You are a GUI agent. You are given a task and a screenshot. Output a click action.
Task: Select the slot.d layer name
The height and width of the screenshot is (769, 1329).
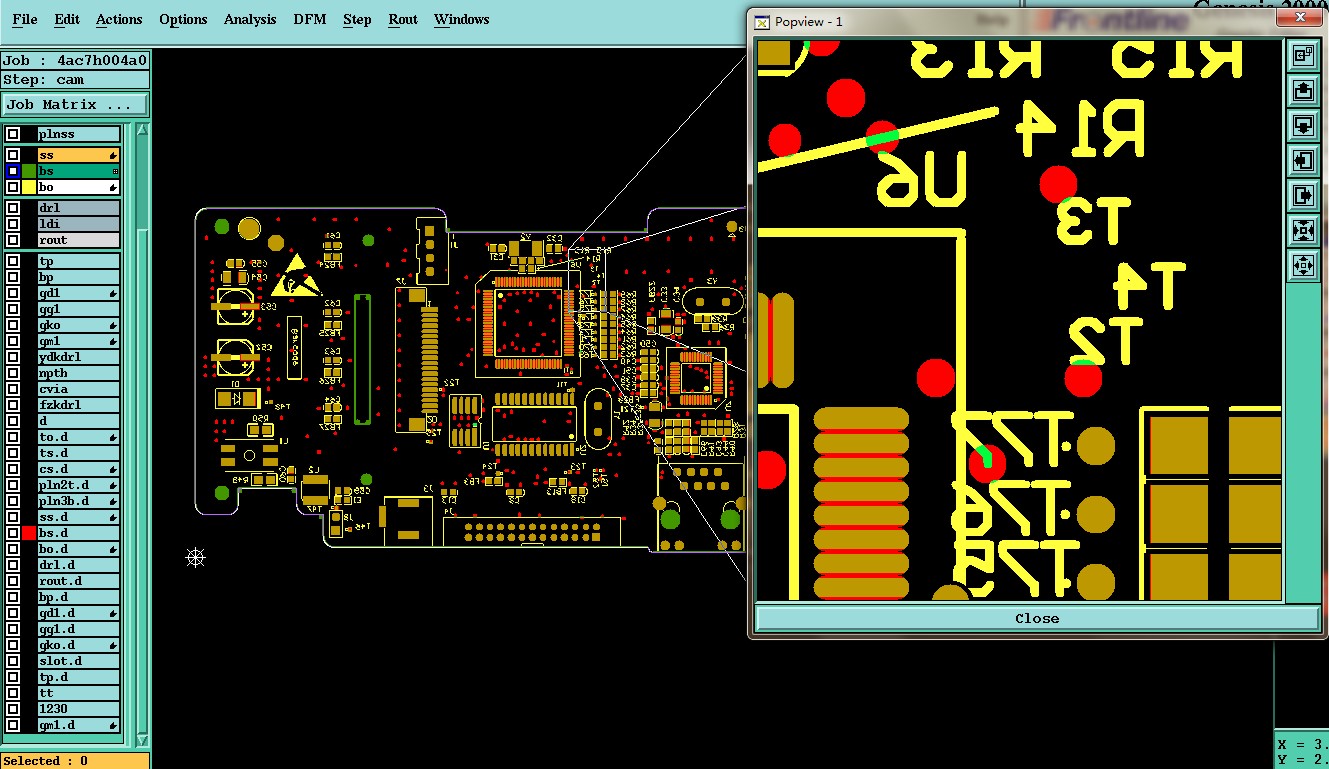coord(78,662)
